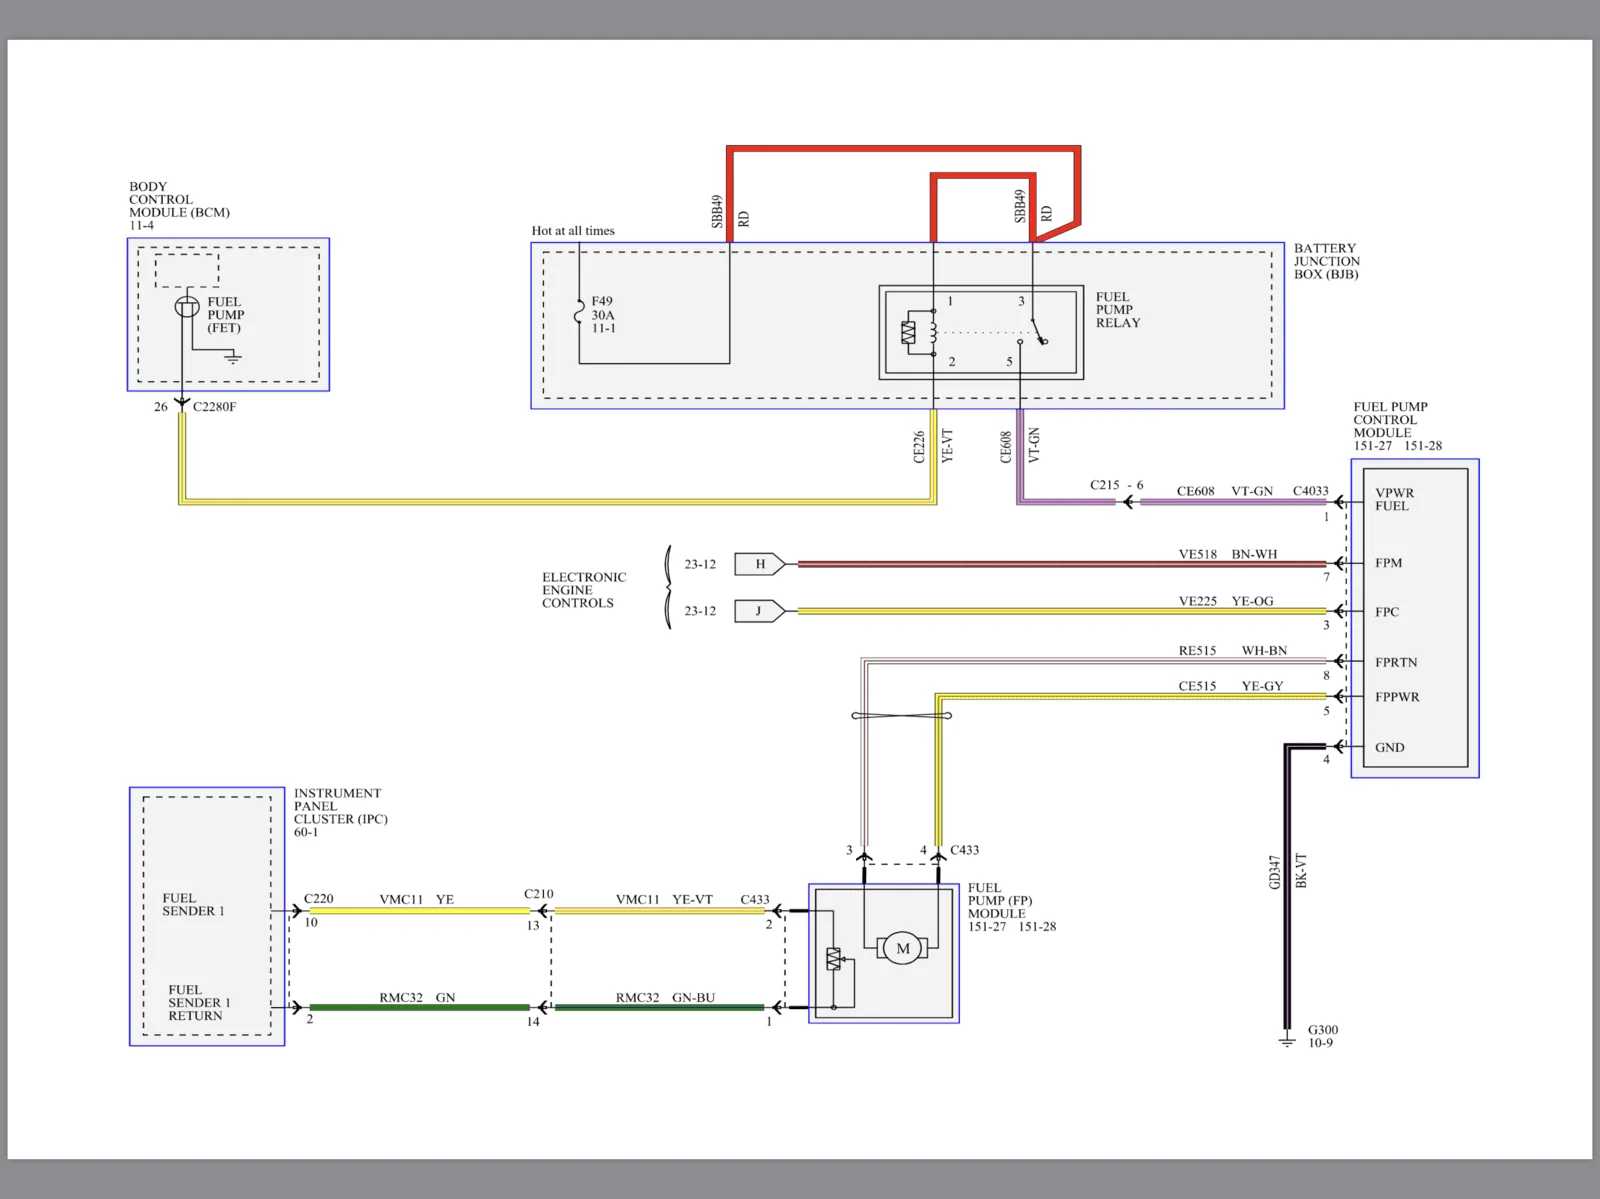Click the twisted pair symbol on pump wires

coord(901,716)
